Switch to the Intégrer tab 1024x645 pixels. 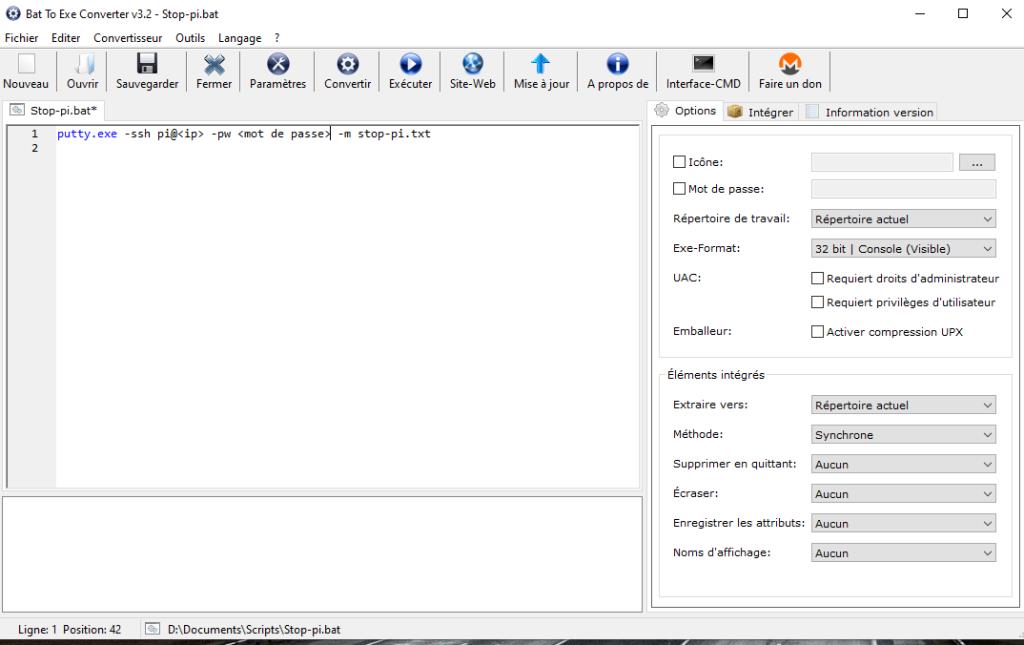point(762,112)
